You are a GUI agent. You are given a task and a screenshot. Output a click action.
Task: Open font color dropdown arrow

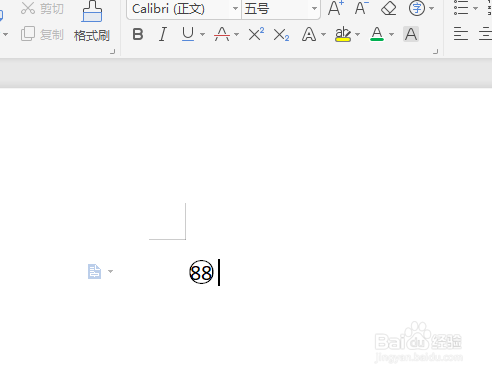(x=391, y=34)
